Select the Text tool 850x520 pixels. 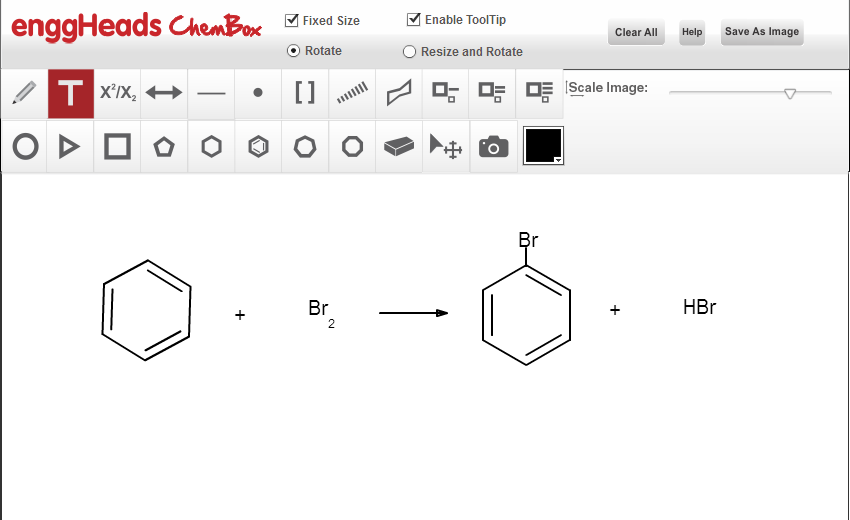pos(70,94)
